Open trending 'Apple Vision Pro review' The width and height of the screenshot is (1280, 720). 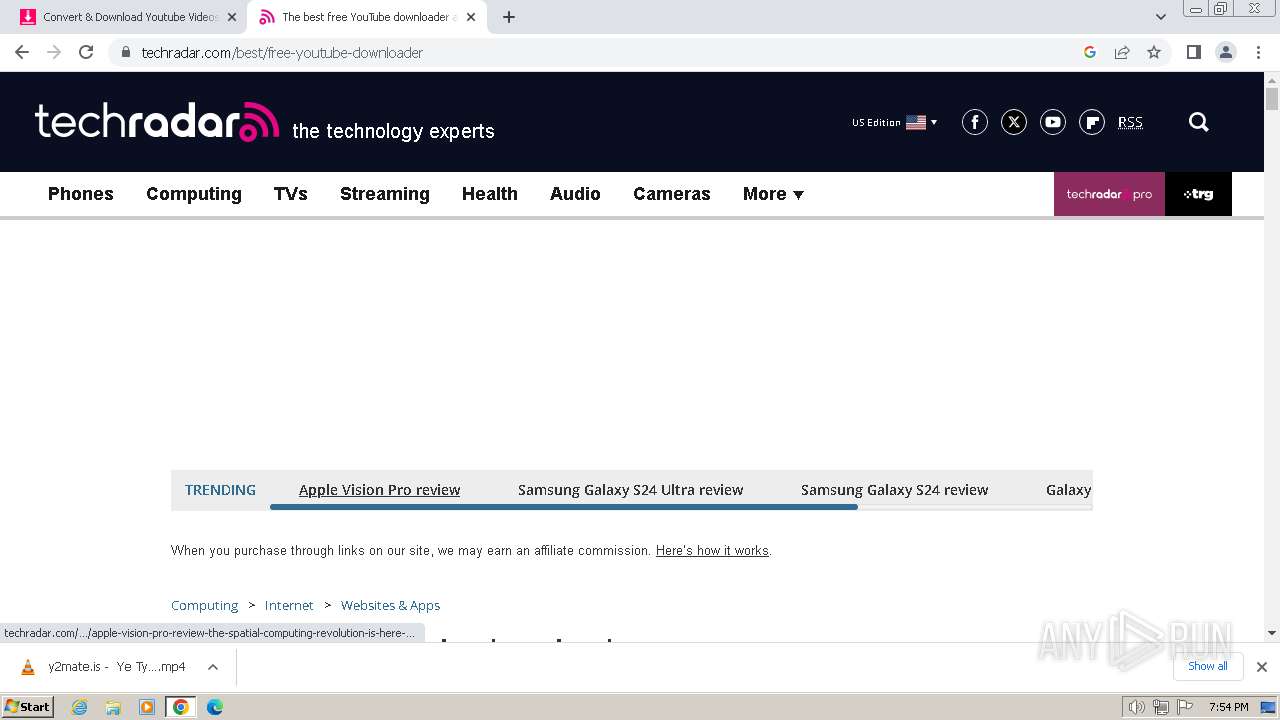click(x=380, y=490)
